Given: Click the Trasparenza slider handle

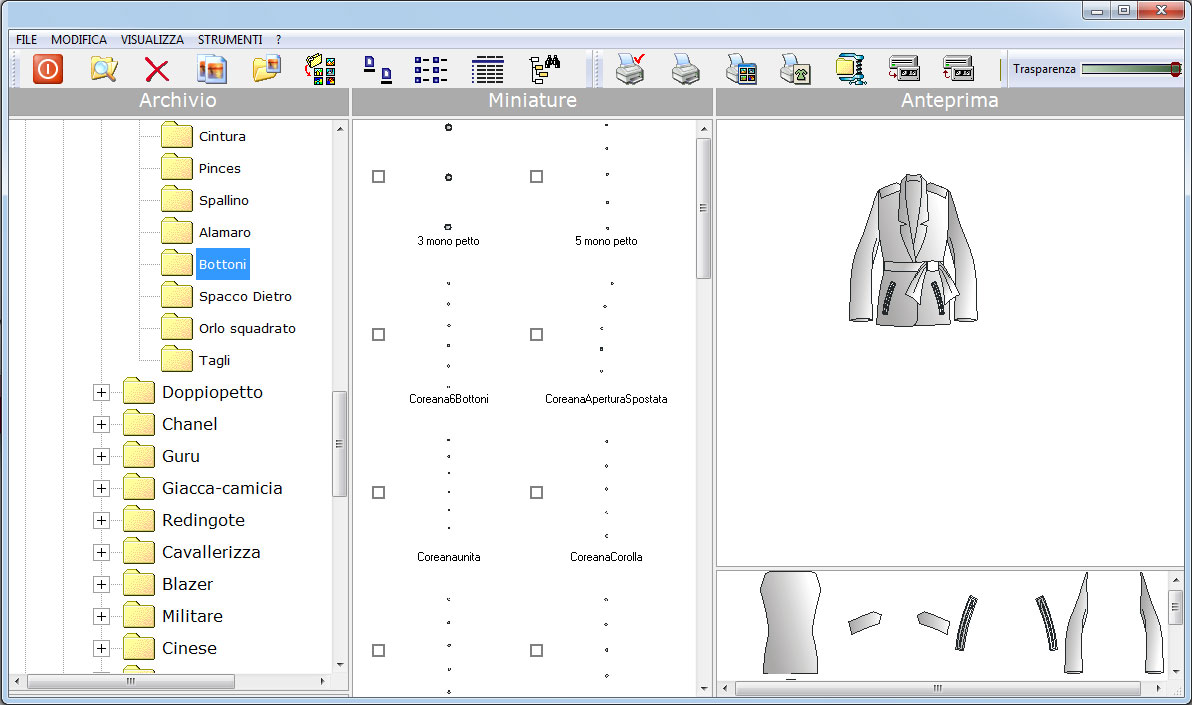Looking at the screenshot, I should [x=1175, y=69].
